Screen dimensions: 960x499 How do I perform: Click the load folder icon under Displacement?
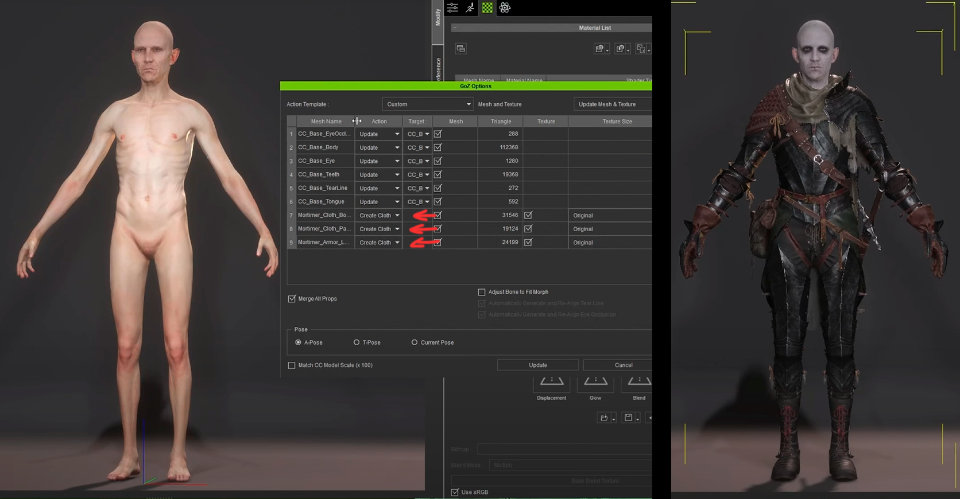(x=605, y=418)
